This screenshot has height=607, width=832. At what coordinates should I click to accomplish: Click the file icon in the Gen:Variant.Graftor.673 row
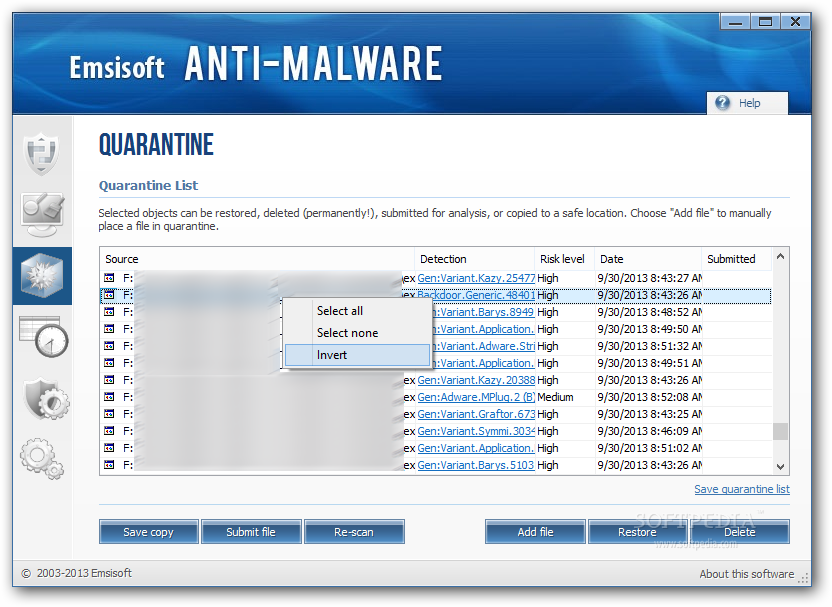(109, 413)
